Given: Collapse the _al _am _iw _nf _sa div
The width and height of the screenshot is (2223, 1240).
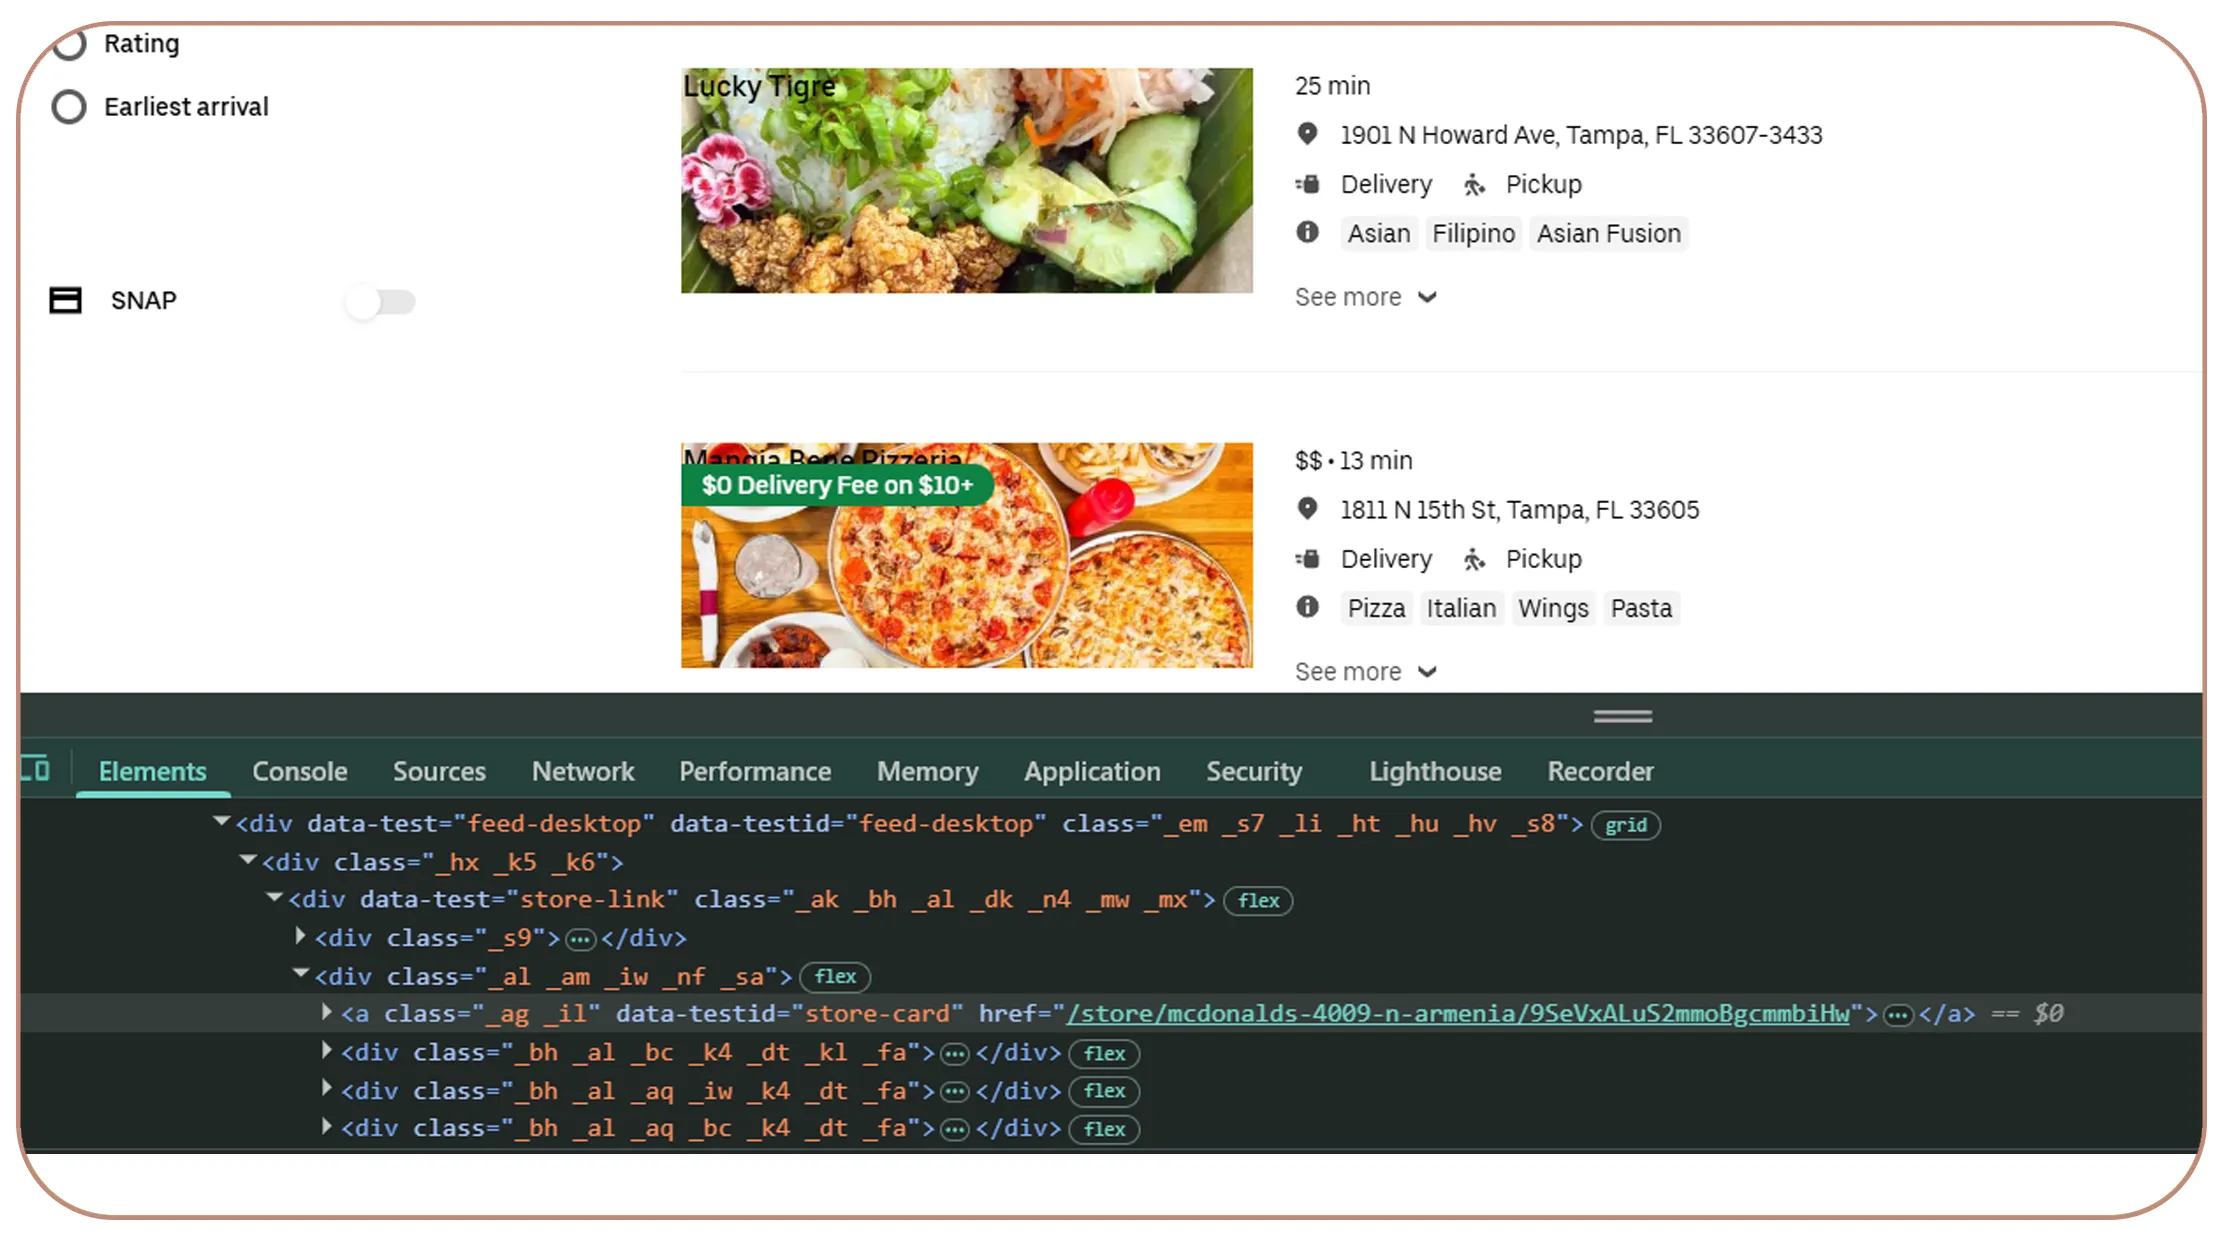Looking at the screenshot, I should (301, 974).
